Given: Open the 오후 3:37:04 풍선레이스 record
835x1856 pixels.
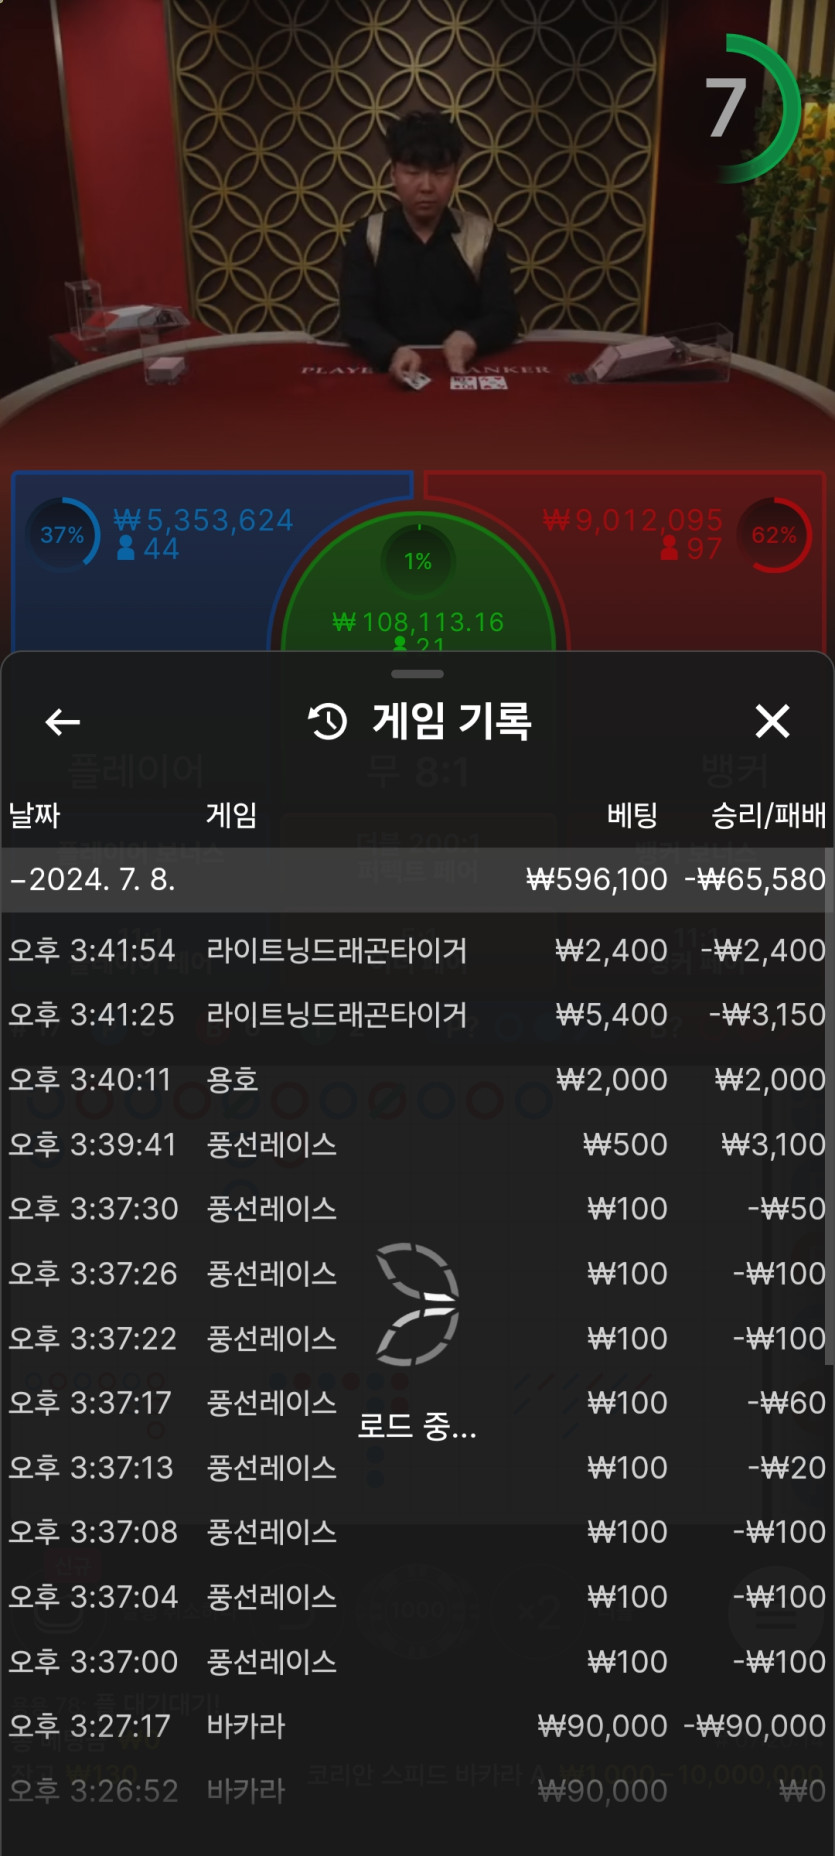Looking at the screenshot, I should pyautogui.click(x=417, y=1597).
